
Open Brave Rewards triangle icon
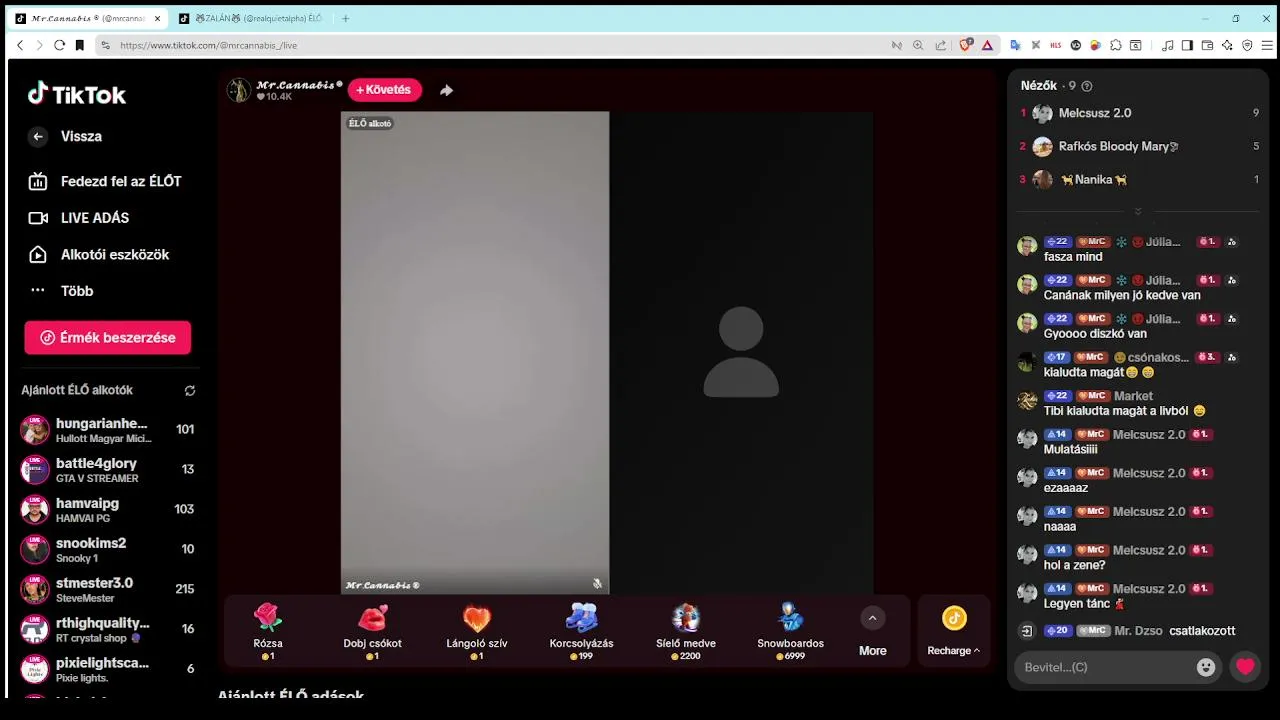click(x=986, y=45)
